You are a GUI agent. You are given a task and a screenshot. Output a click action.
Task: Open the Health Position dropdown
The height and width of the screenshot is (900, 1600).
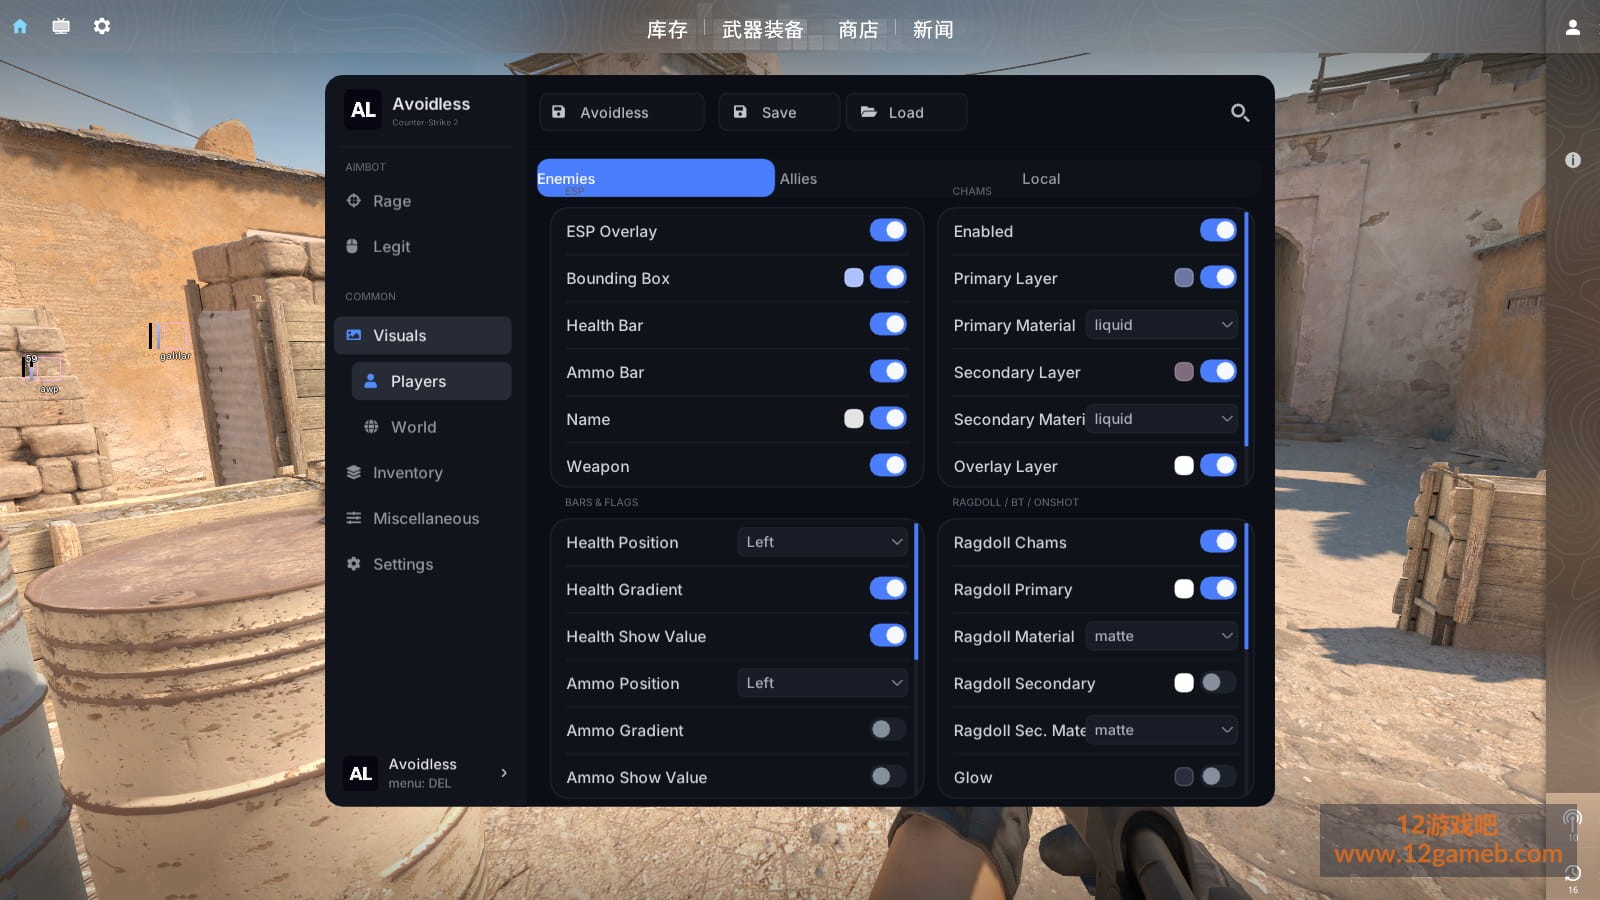[x=823, y=542]
